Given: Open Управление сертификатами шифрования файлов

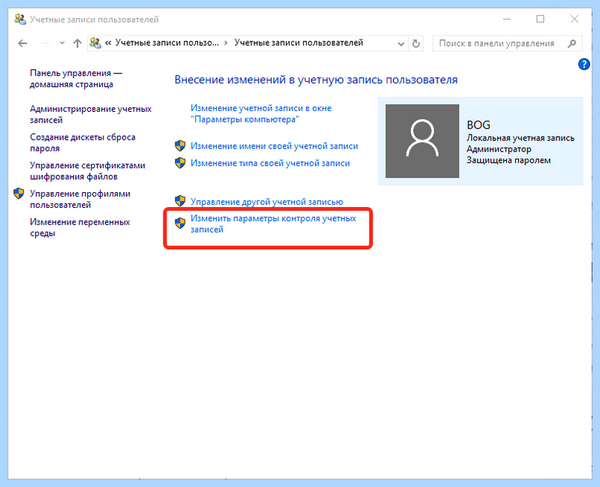Looking at the screenshot, I should pyautogui.click(x=88, y=171).
